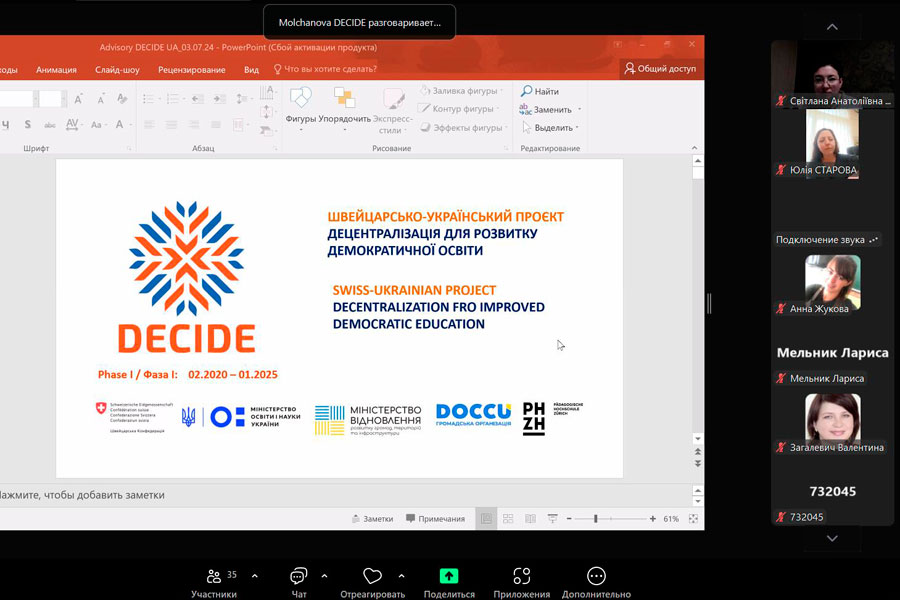Open the text columns icon
The height and width of the screenshot is (600, 900).
(239, 125)
